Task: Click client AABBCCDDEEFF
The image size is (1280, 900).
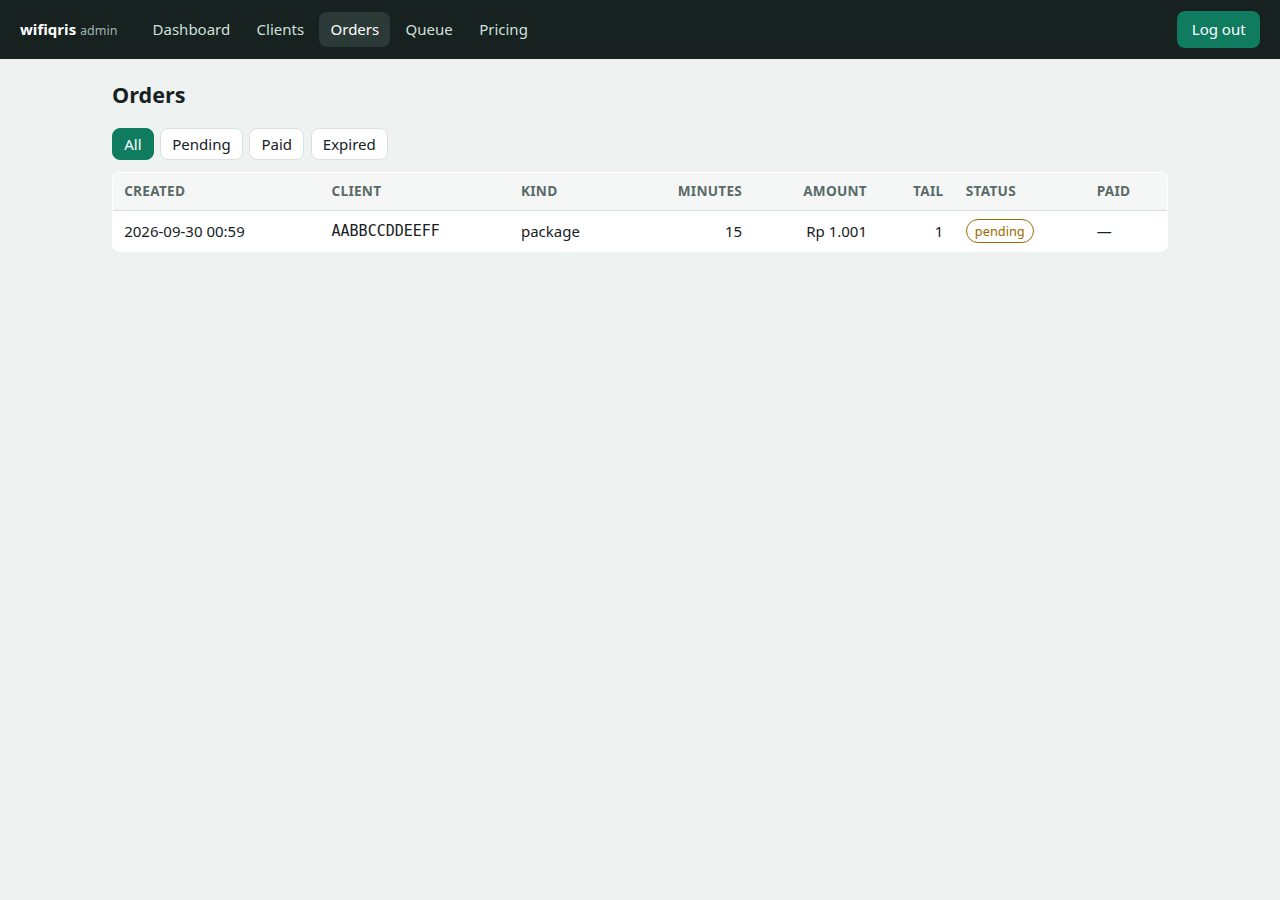Action: 386,231
